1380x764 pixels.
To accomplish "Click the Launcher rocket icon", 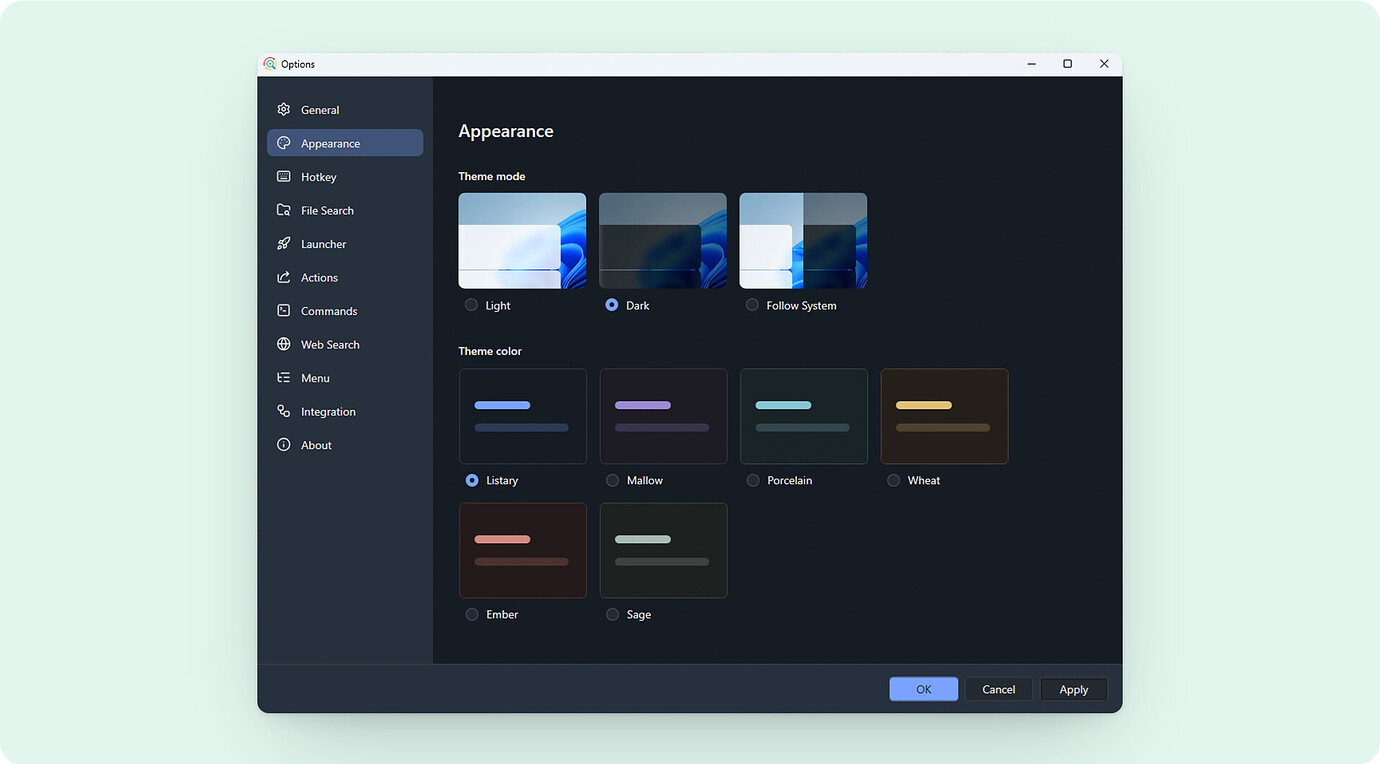I will [x=284, y=244].
